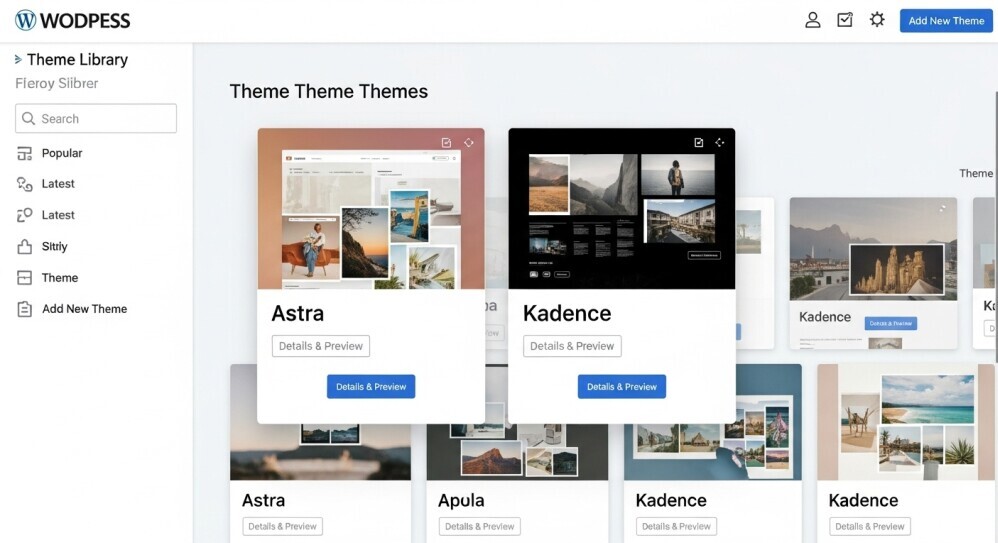
Task: Click the Theme sidebar icon
Action: [24, 278]
